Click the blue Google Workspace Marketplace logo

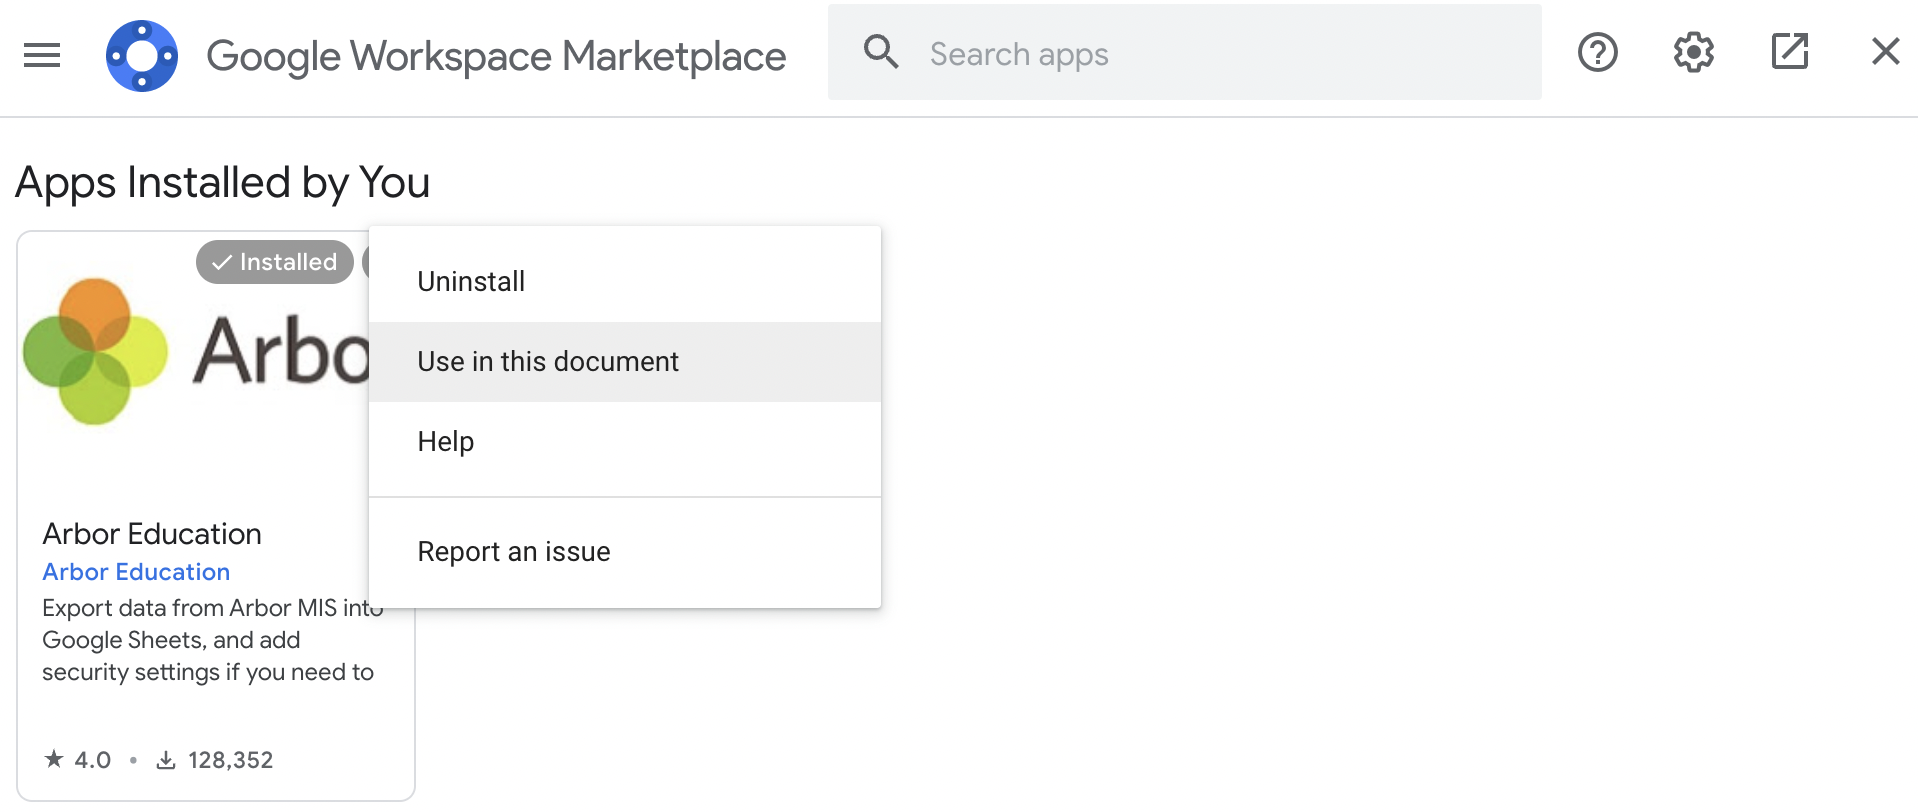pyautogui.click(x=142, y=56)
